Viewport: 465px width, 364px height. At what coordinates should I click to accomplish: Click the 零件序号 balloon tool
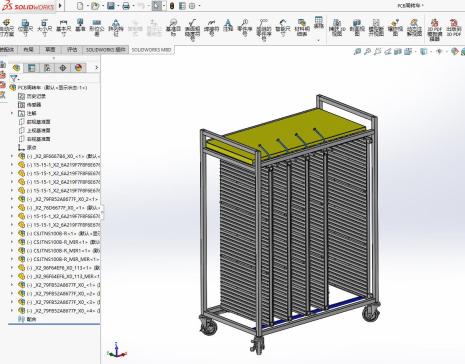tap(244, 27)
